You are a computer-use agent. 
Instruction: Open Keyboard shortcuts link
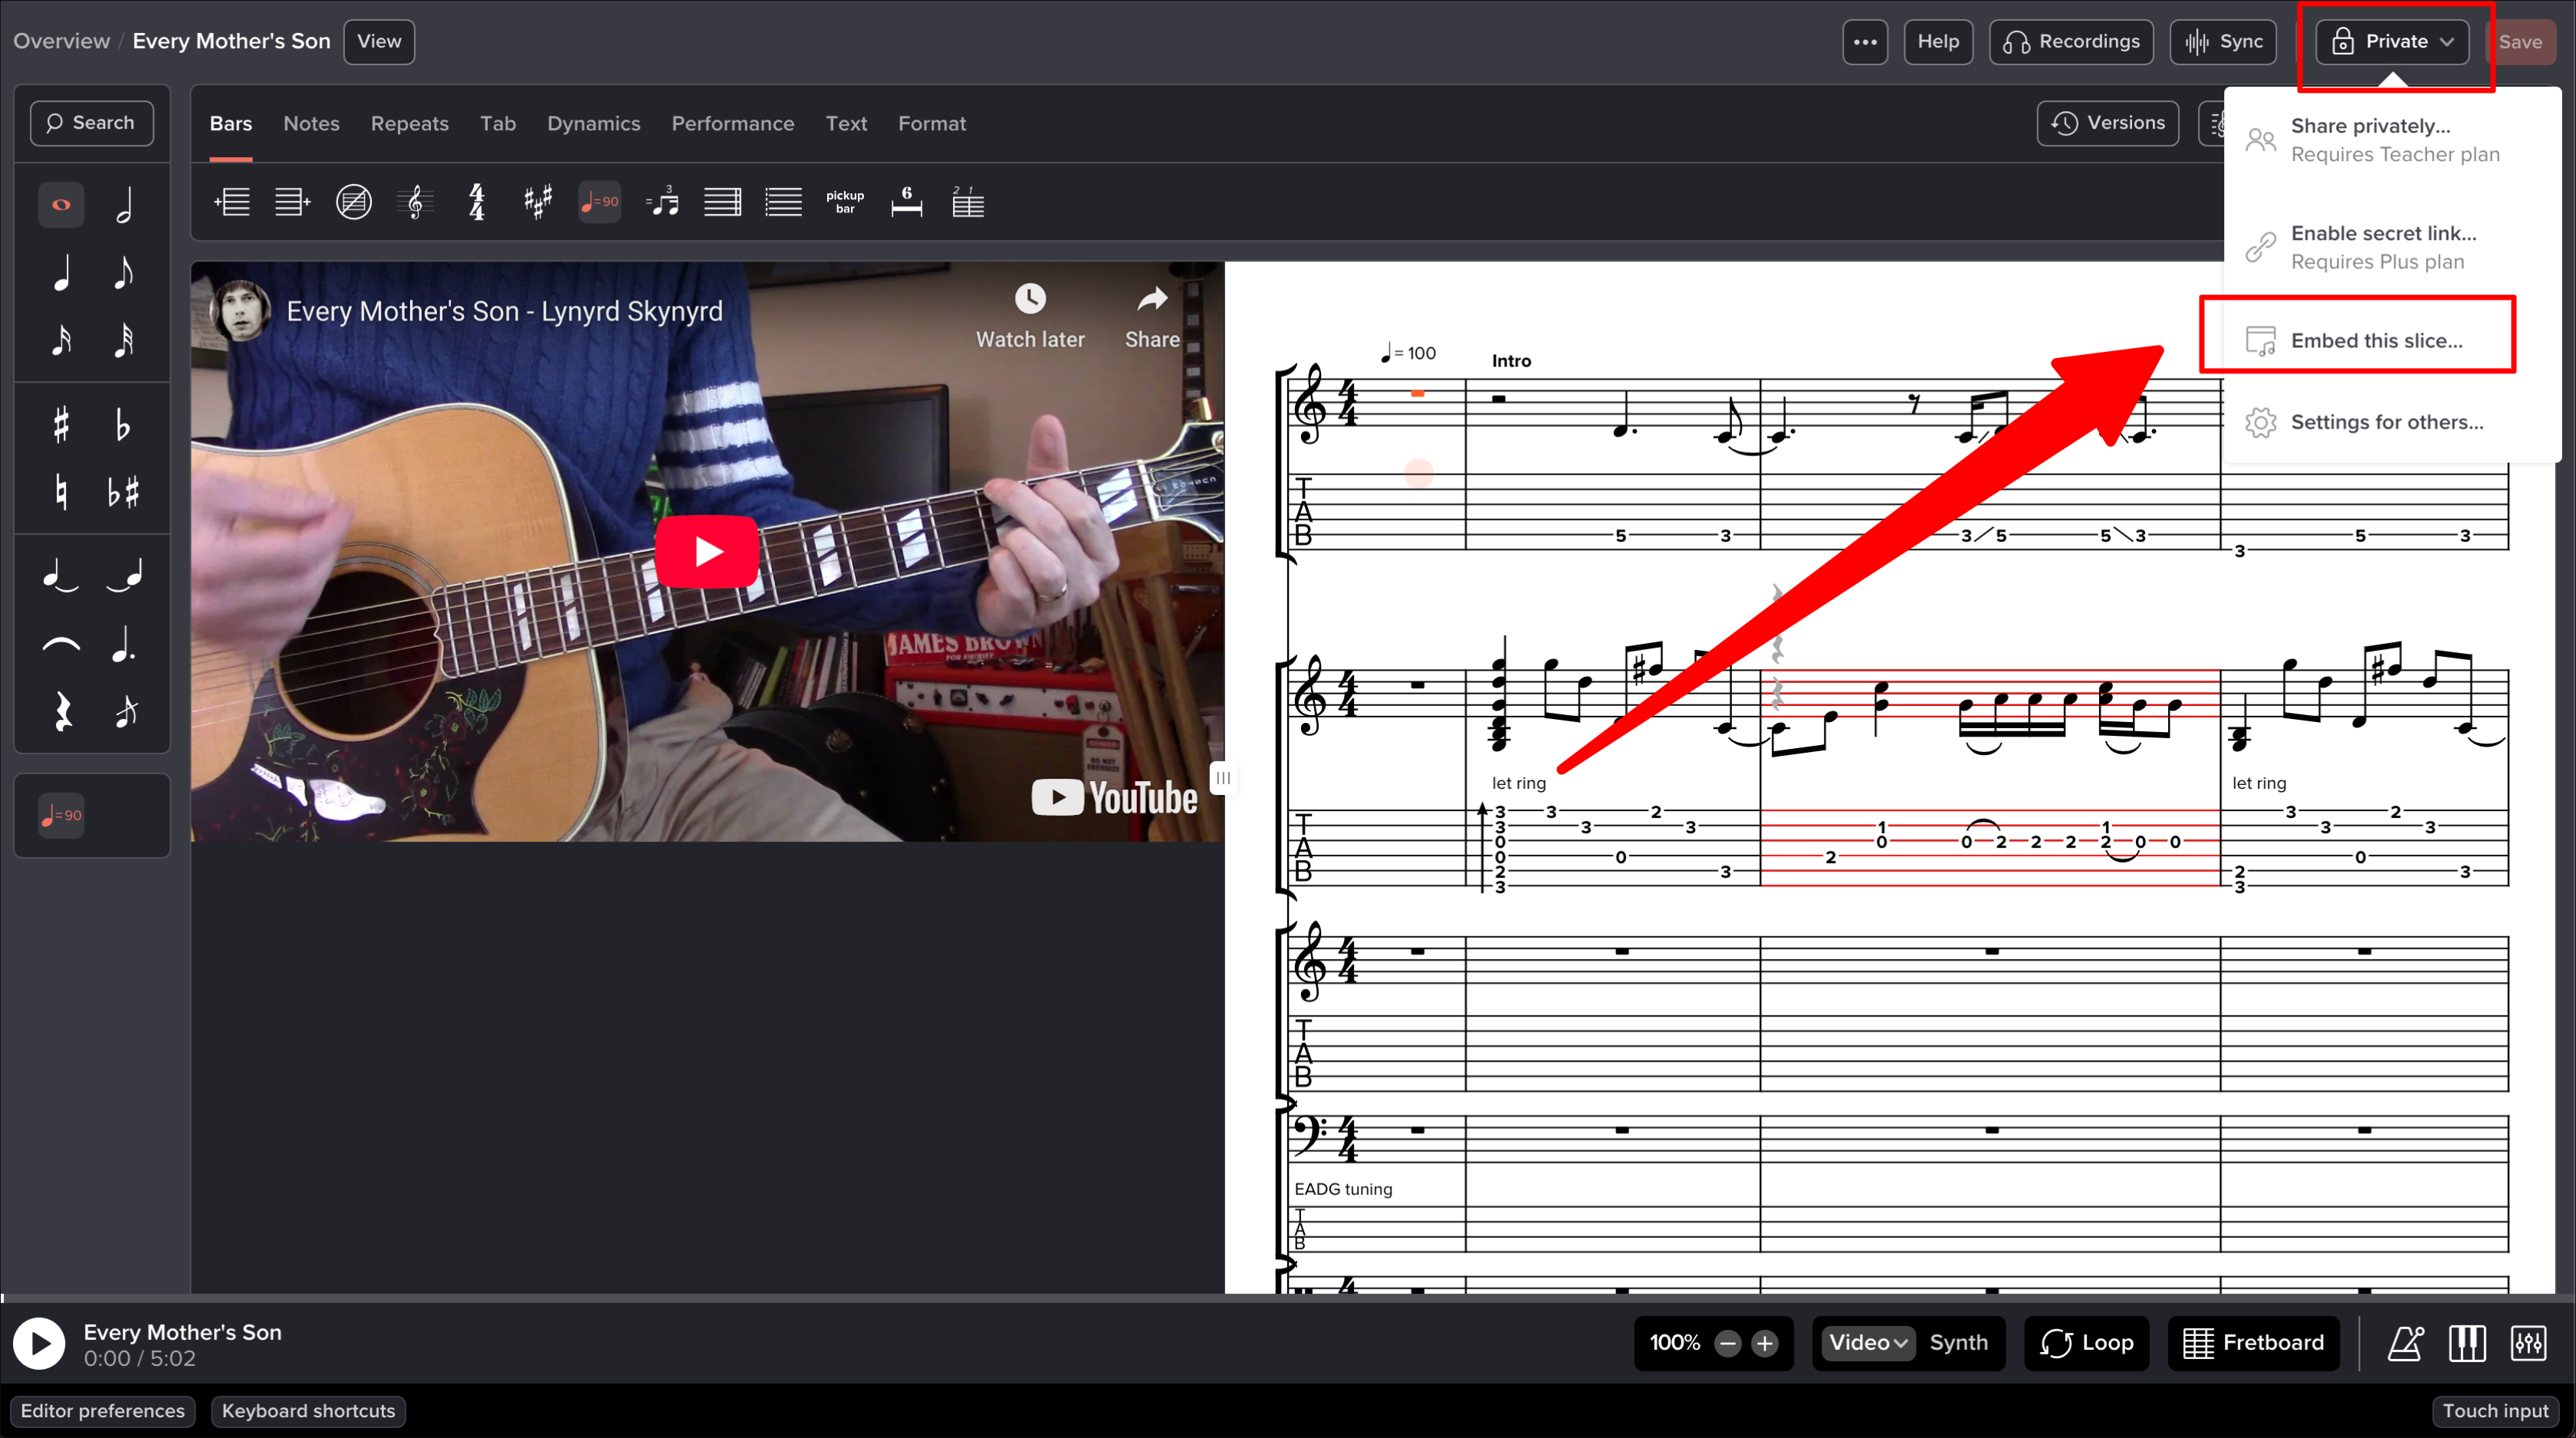pyautogui.click(x=308, y=1411)
